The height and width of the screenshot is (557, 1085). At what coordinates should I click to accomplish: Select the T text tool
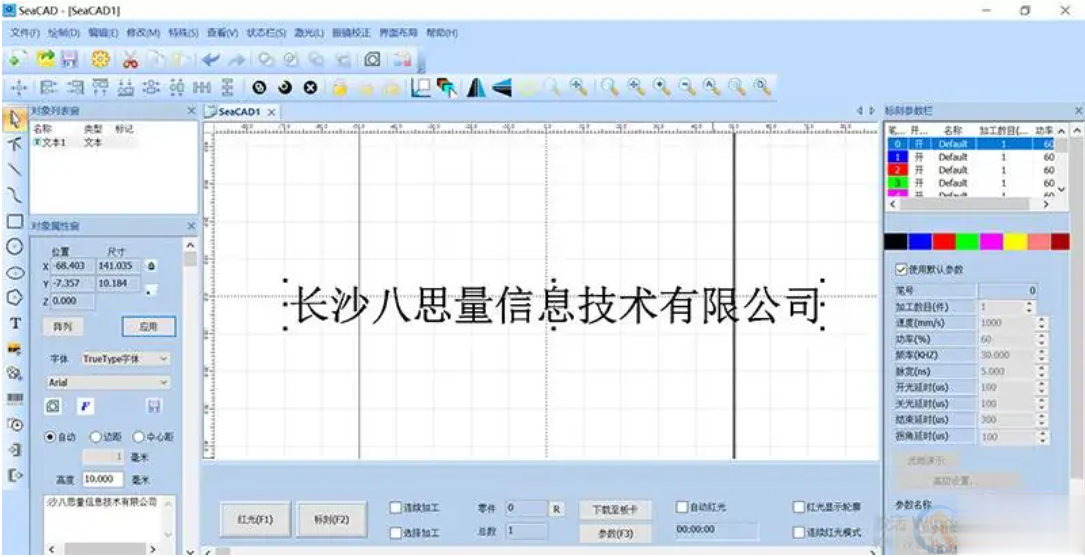[15, 323]
